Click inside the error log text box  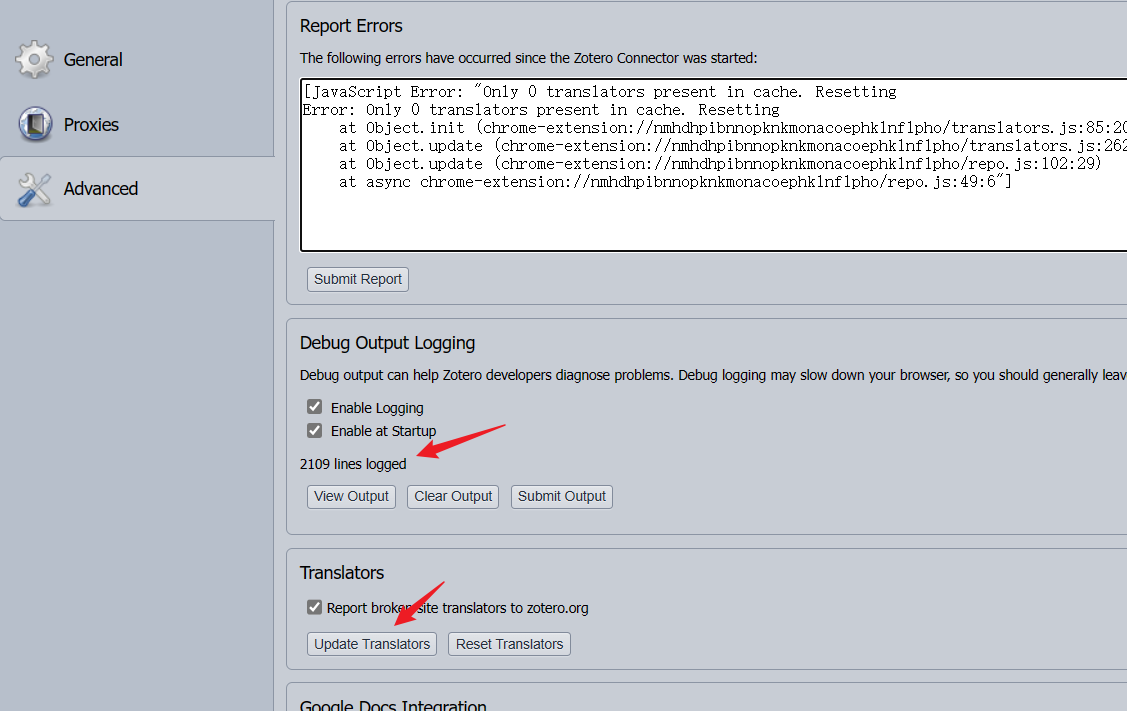[713, 165]
